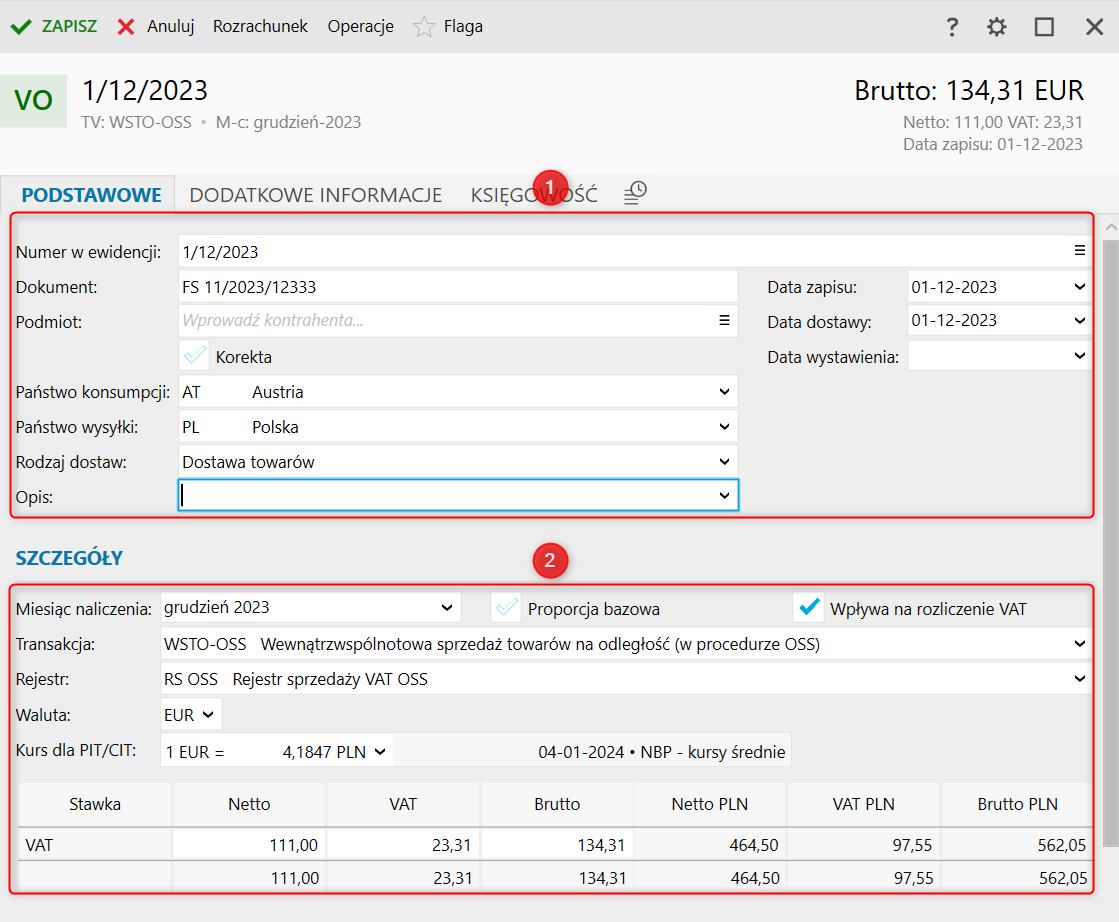This screenshot has width=1119, height=922.
Task: Switch to the DODATKOWE INFORMACJE tab
Action: (316, 195)
